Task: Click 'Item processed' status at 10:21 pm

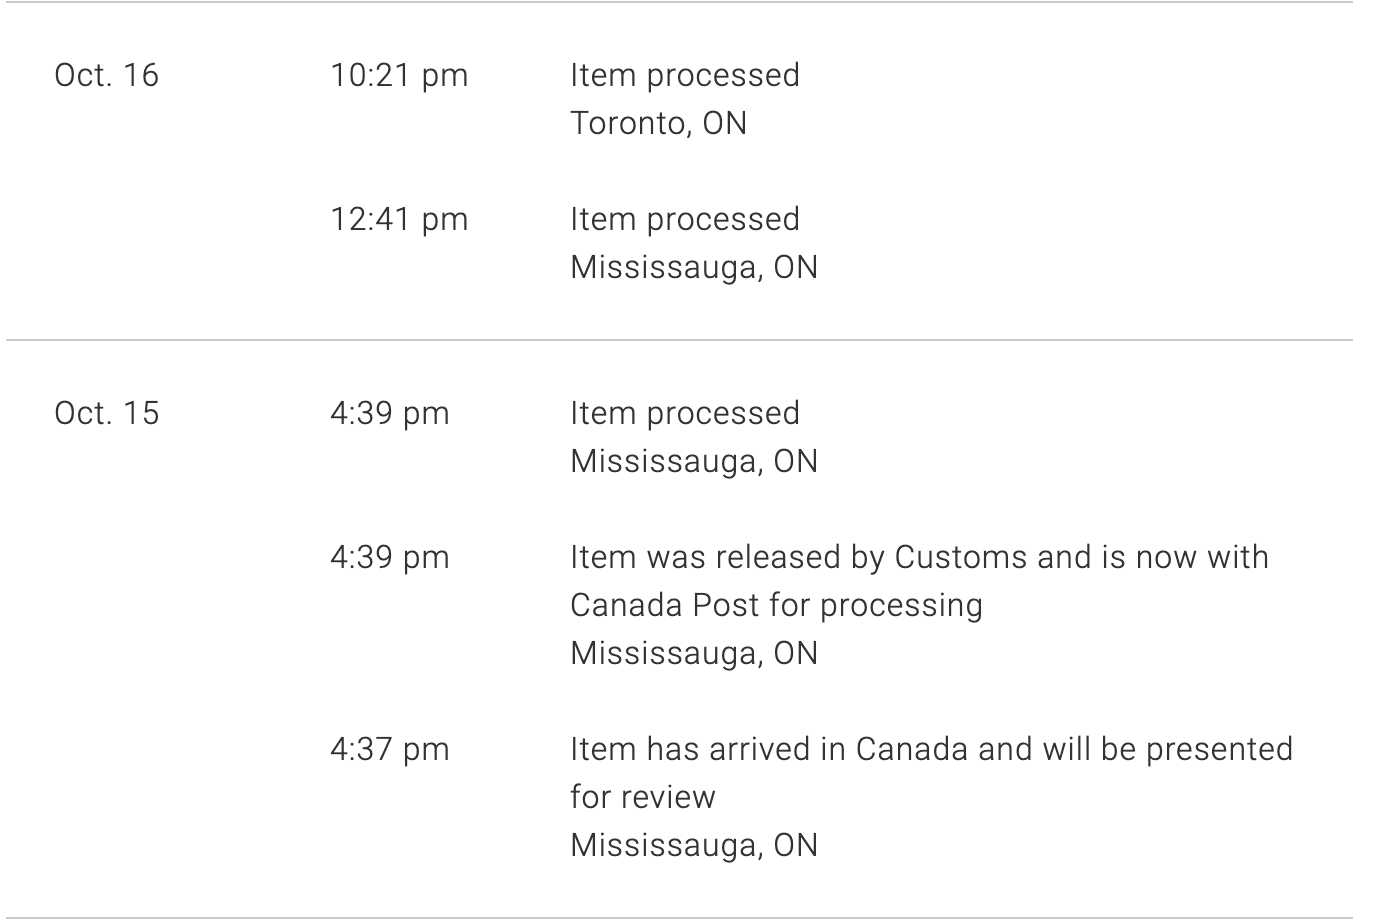Action: [x=685, y=76]
